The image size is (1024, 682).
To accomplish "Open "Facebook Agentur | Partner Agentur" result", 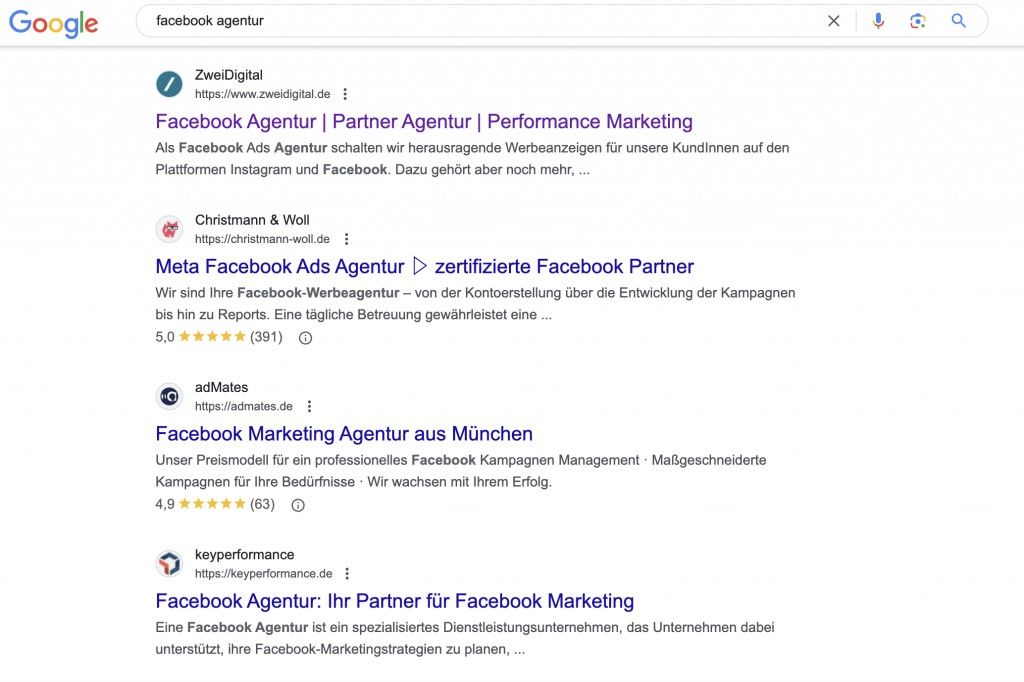I will click(x=424, y=122).
